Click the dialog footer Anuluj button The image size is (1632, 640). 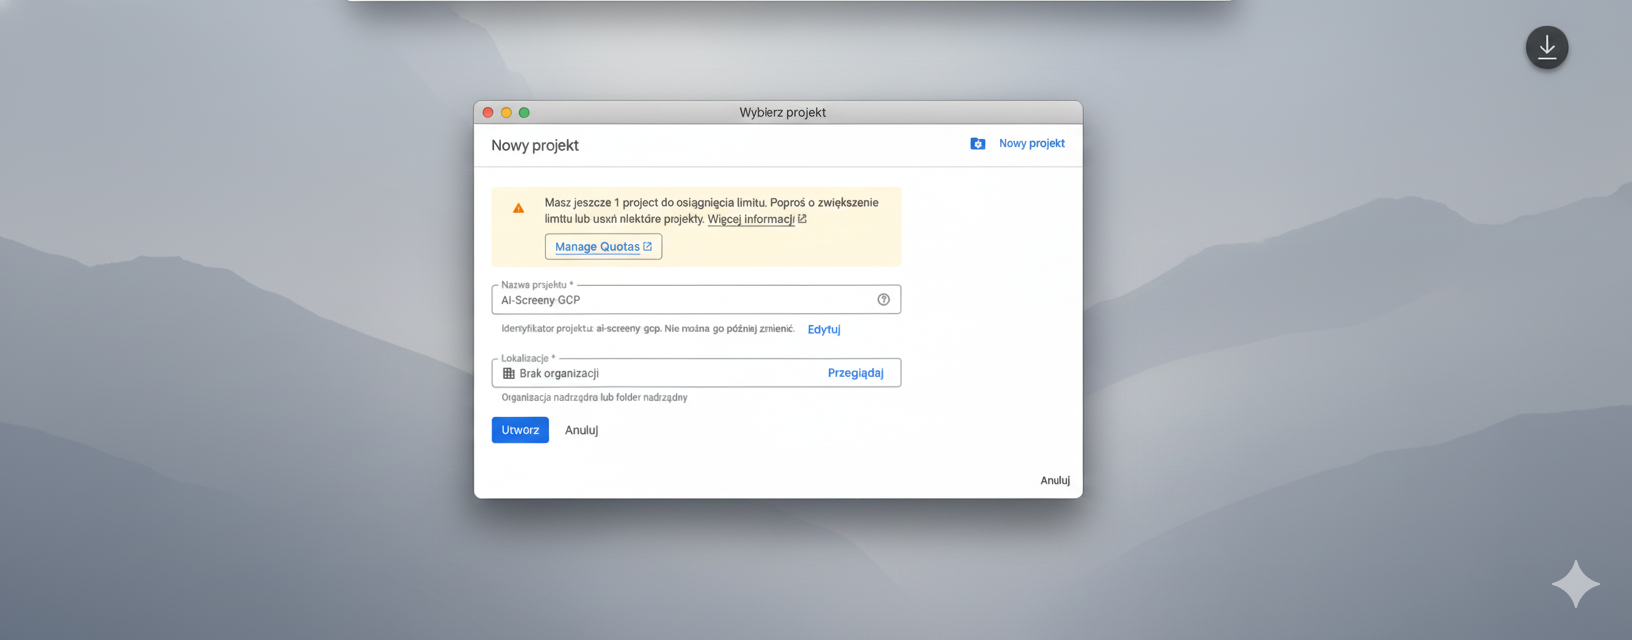tap(1054, 480)
